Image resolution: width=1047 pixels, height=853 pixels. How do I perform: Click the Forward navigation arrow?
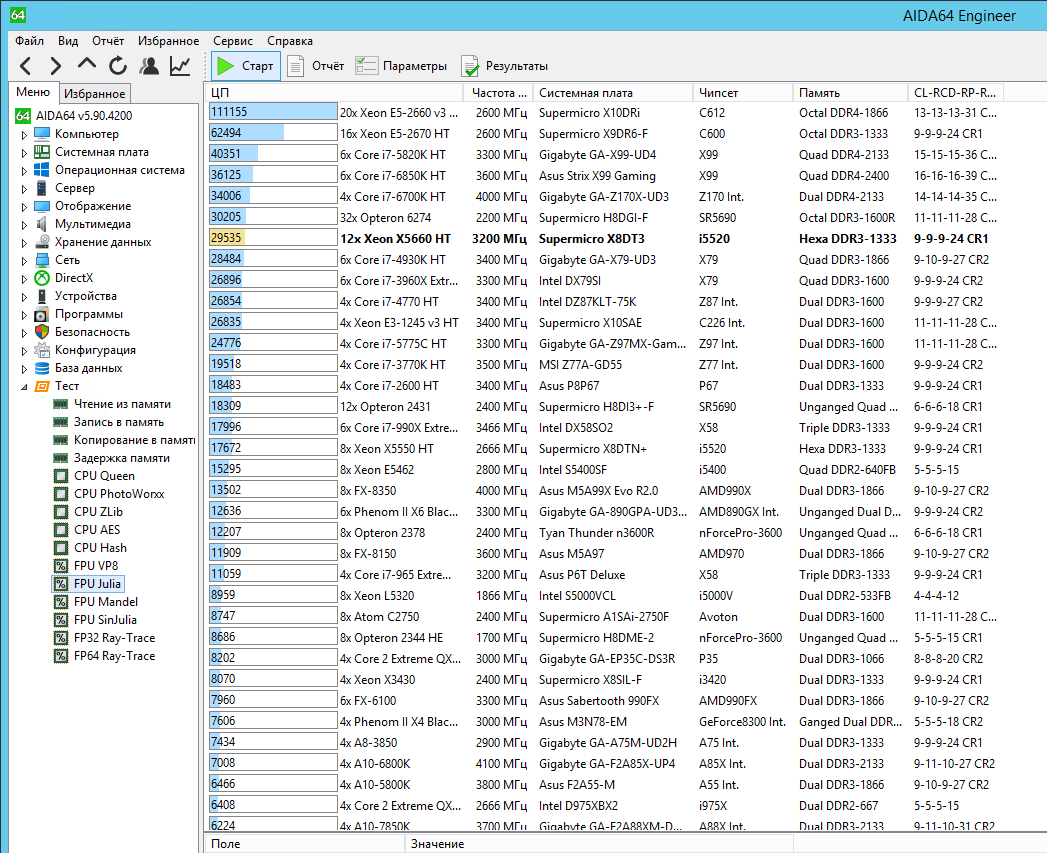click(x=55, y=65)
